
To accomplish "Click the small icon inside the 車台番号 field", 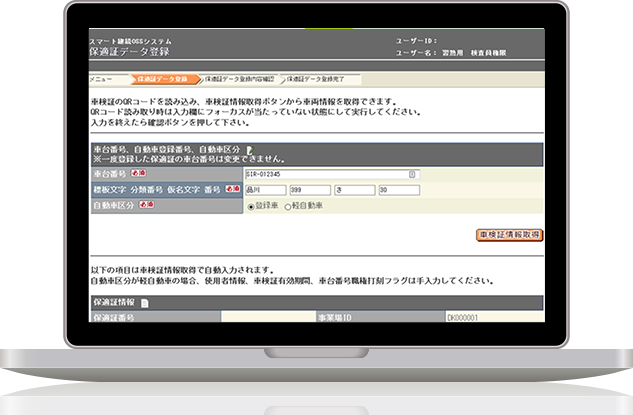I will point(412,174).
